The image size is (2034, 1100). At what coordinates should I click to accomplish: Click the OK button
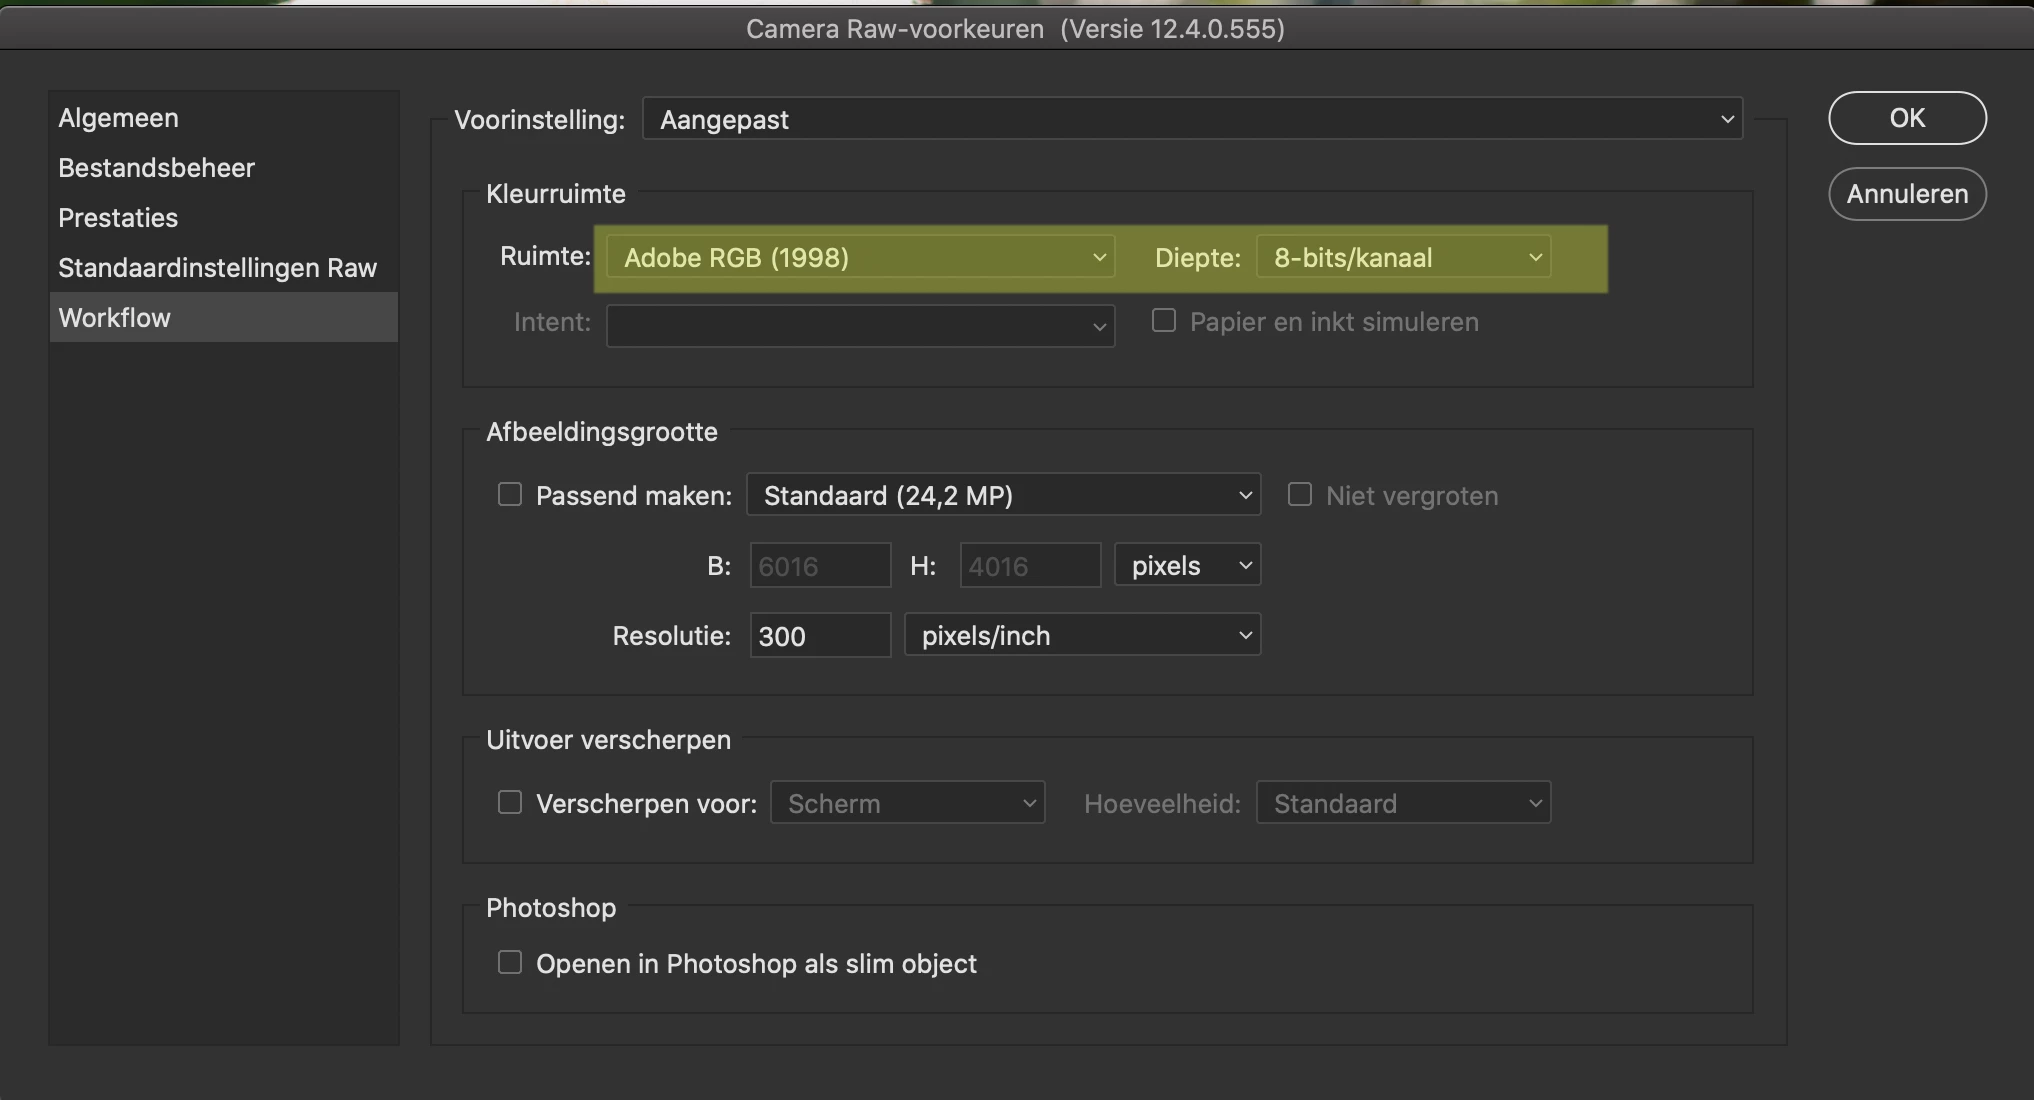click(1907, 118)
